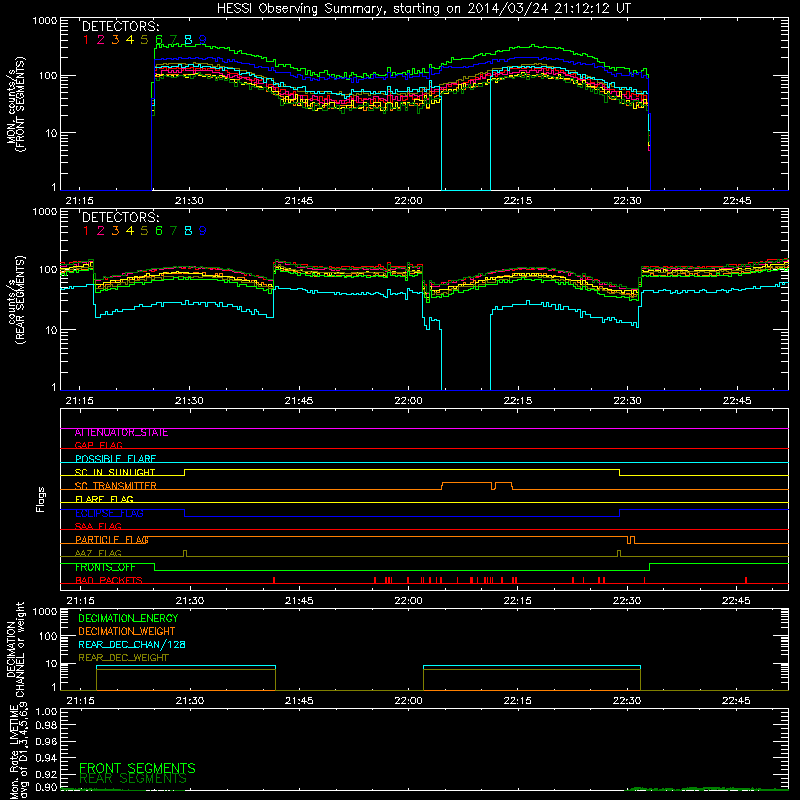800x800 pixels.
Task: Click the 'Flags' y-axis title
Action: pyautogui.click(x=41, y=499)
